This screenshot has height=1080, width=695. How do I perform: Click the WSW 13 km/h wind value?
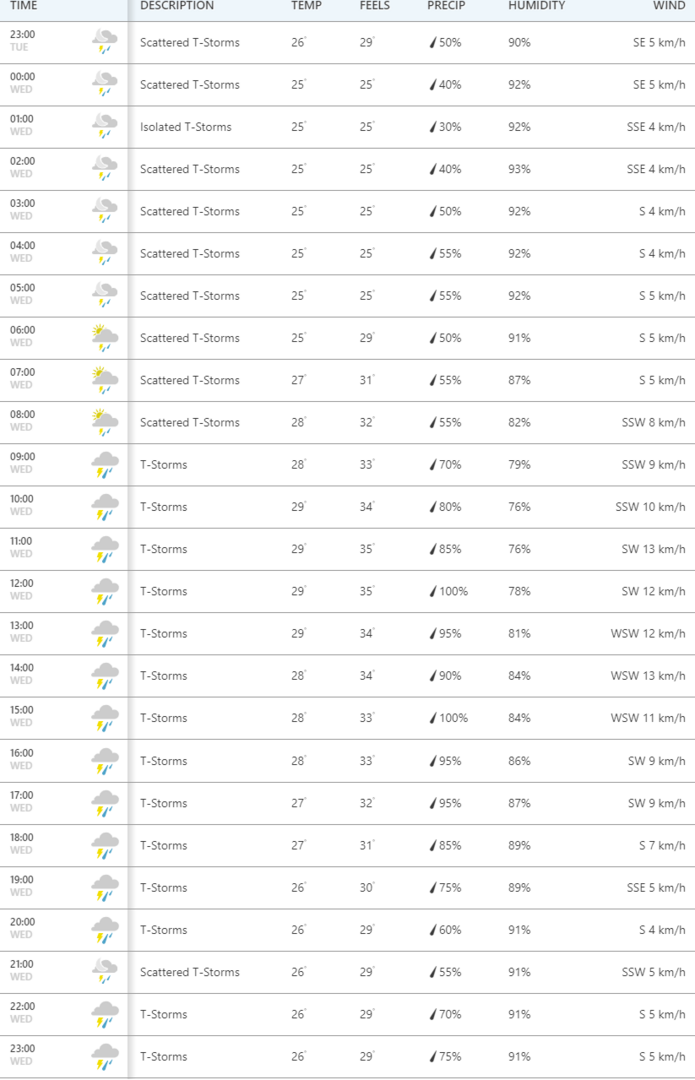(648, 676)
